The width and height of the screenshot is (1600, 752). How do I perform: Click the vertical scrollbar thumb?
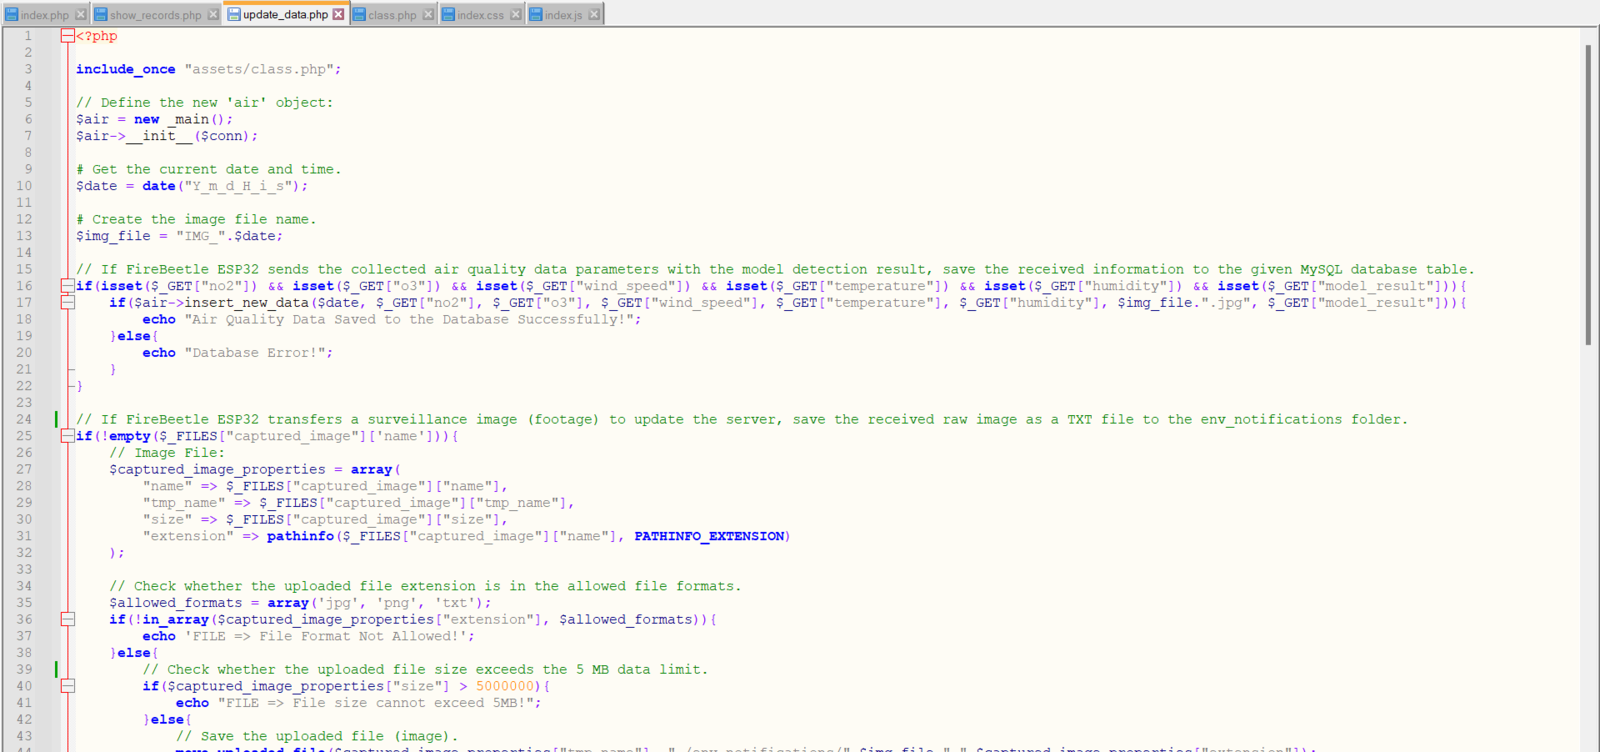(x=1588, y=195)
